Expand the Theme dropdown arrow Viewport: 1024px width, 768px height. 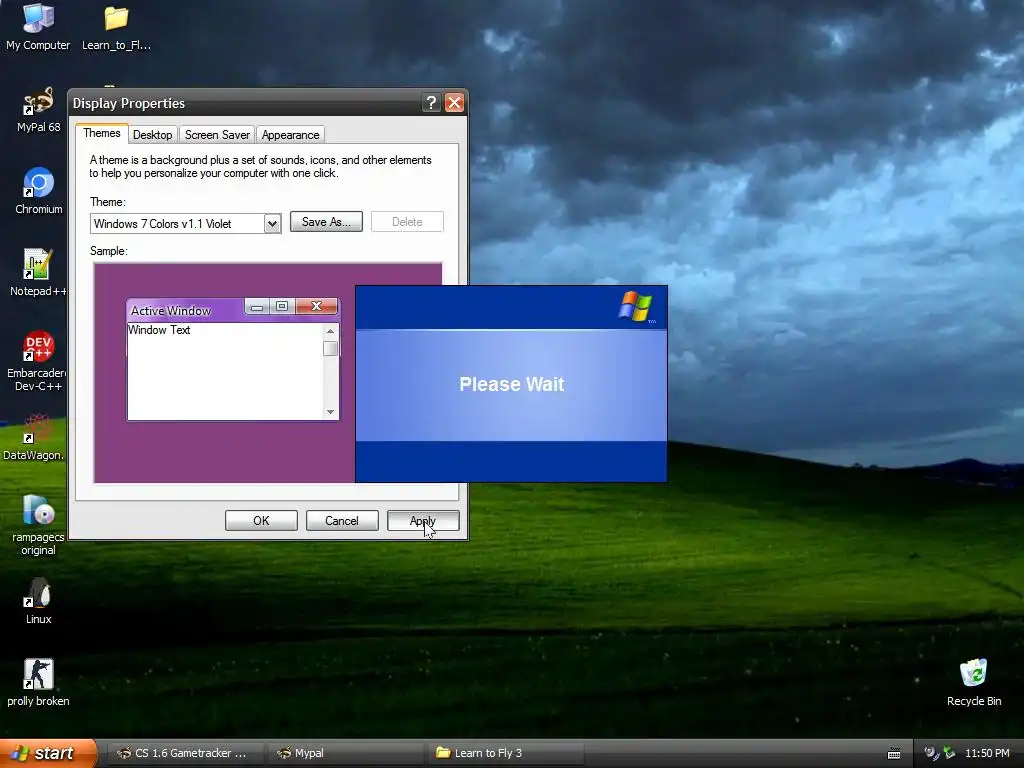tap(272, 224)
